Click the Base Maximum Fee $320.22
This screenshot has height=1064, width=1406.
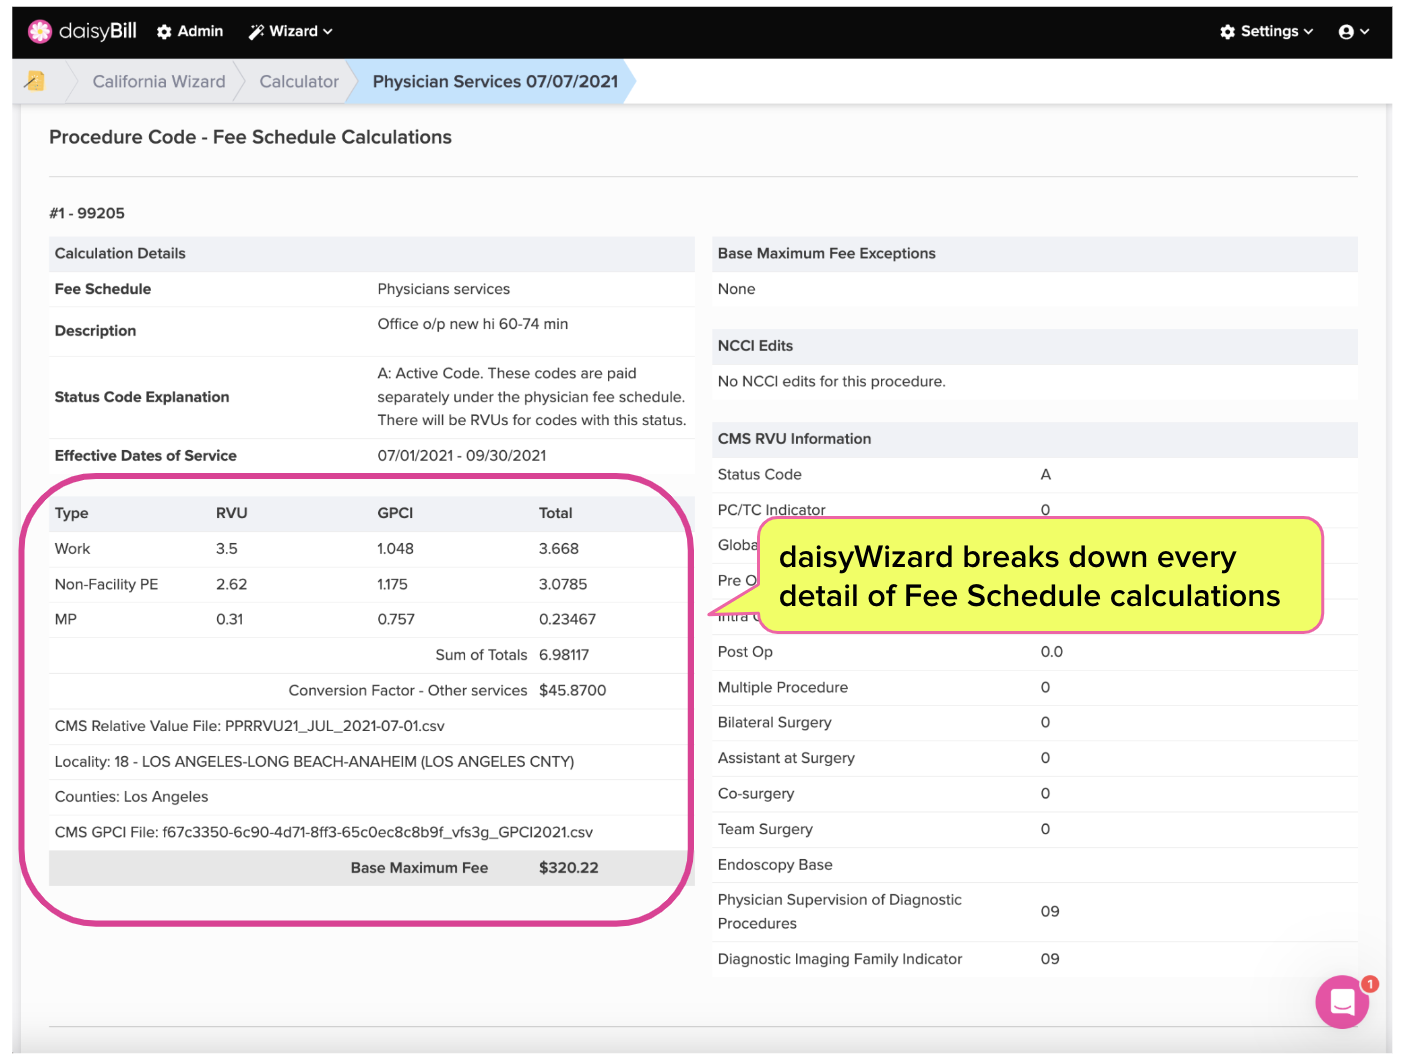pos(569,868)
